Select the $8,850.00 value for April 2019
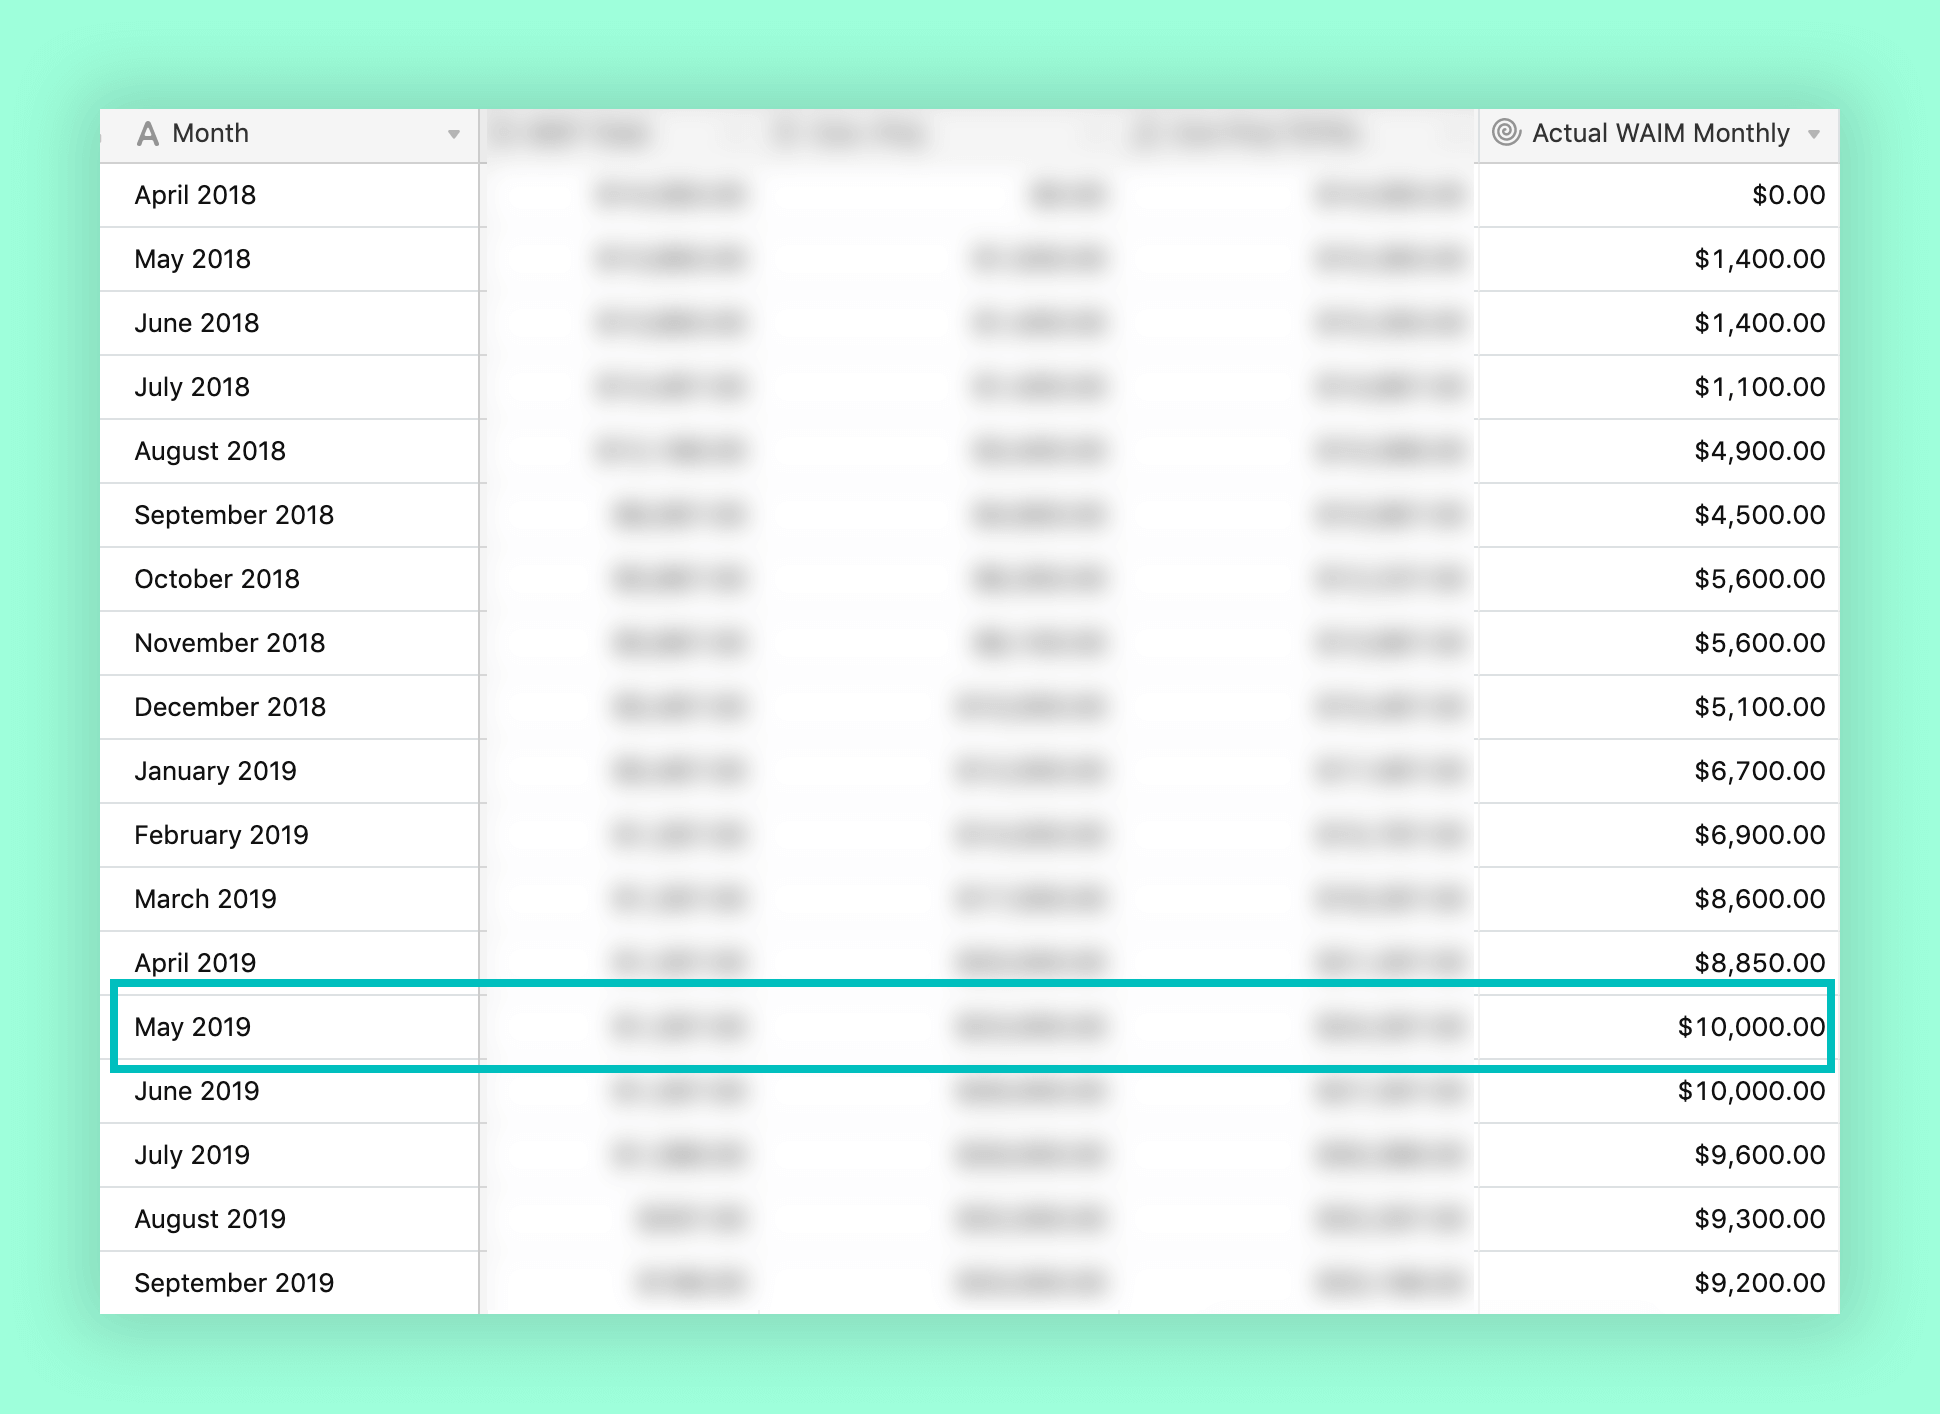 (1758, 962)
